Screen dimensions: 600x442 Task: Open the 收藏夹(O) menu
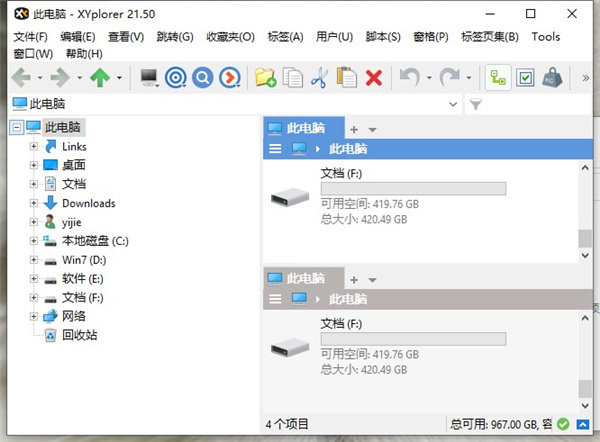(230, 37)
